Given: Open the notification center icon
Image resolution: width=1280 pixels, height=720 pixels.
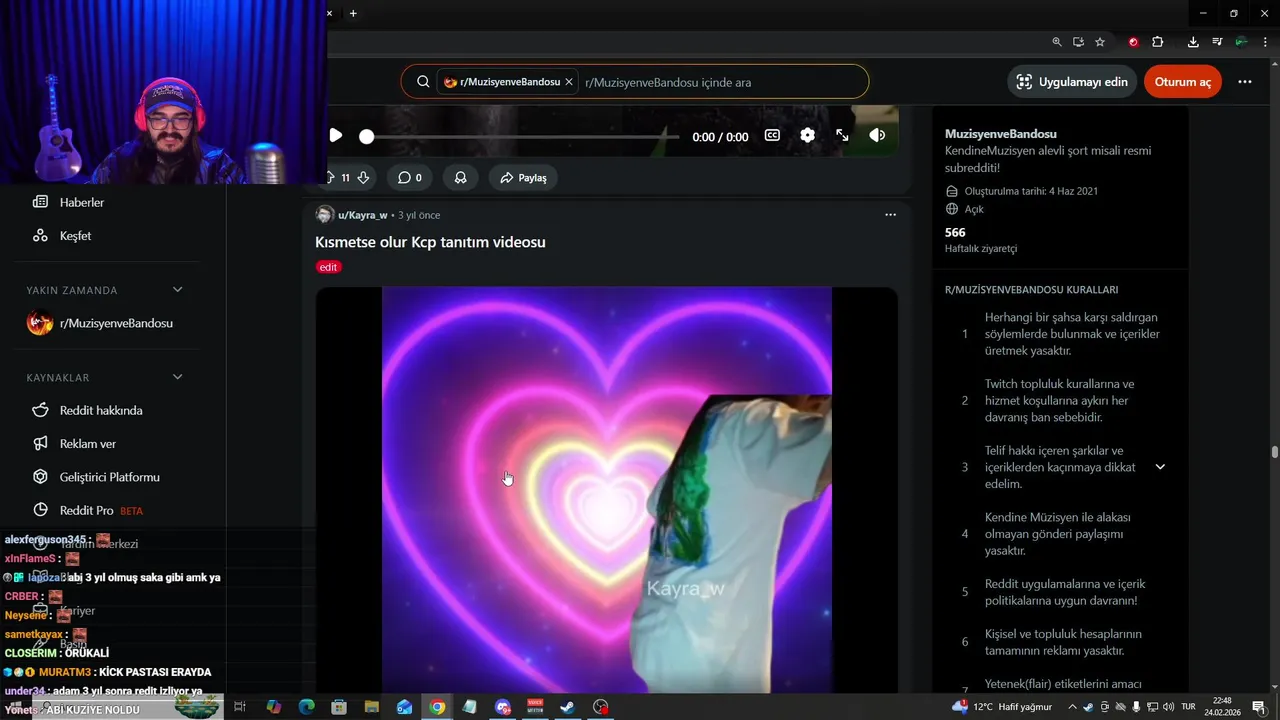Looking at the screenshot, I should tap(1259, 707).
